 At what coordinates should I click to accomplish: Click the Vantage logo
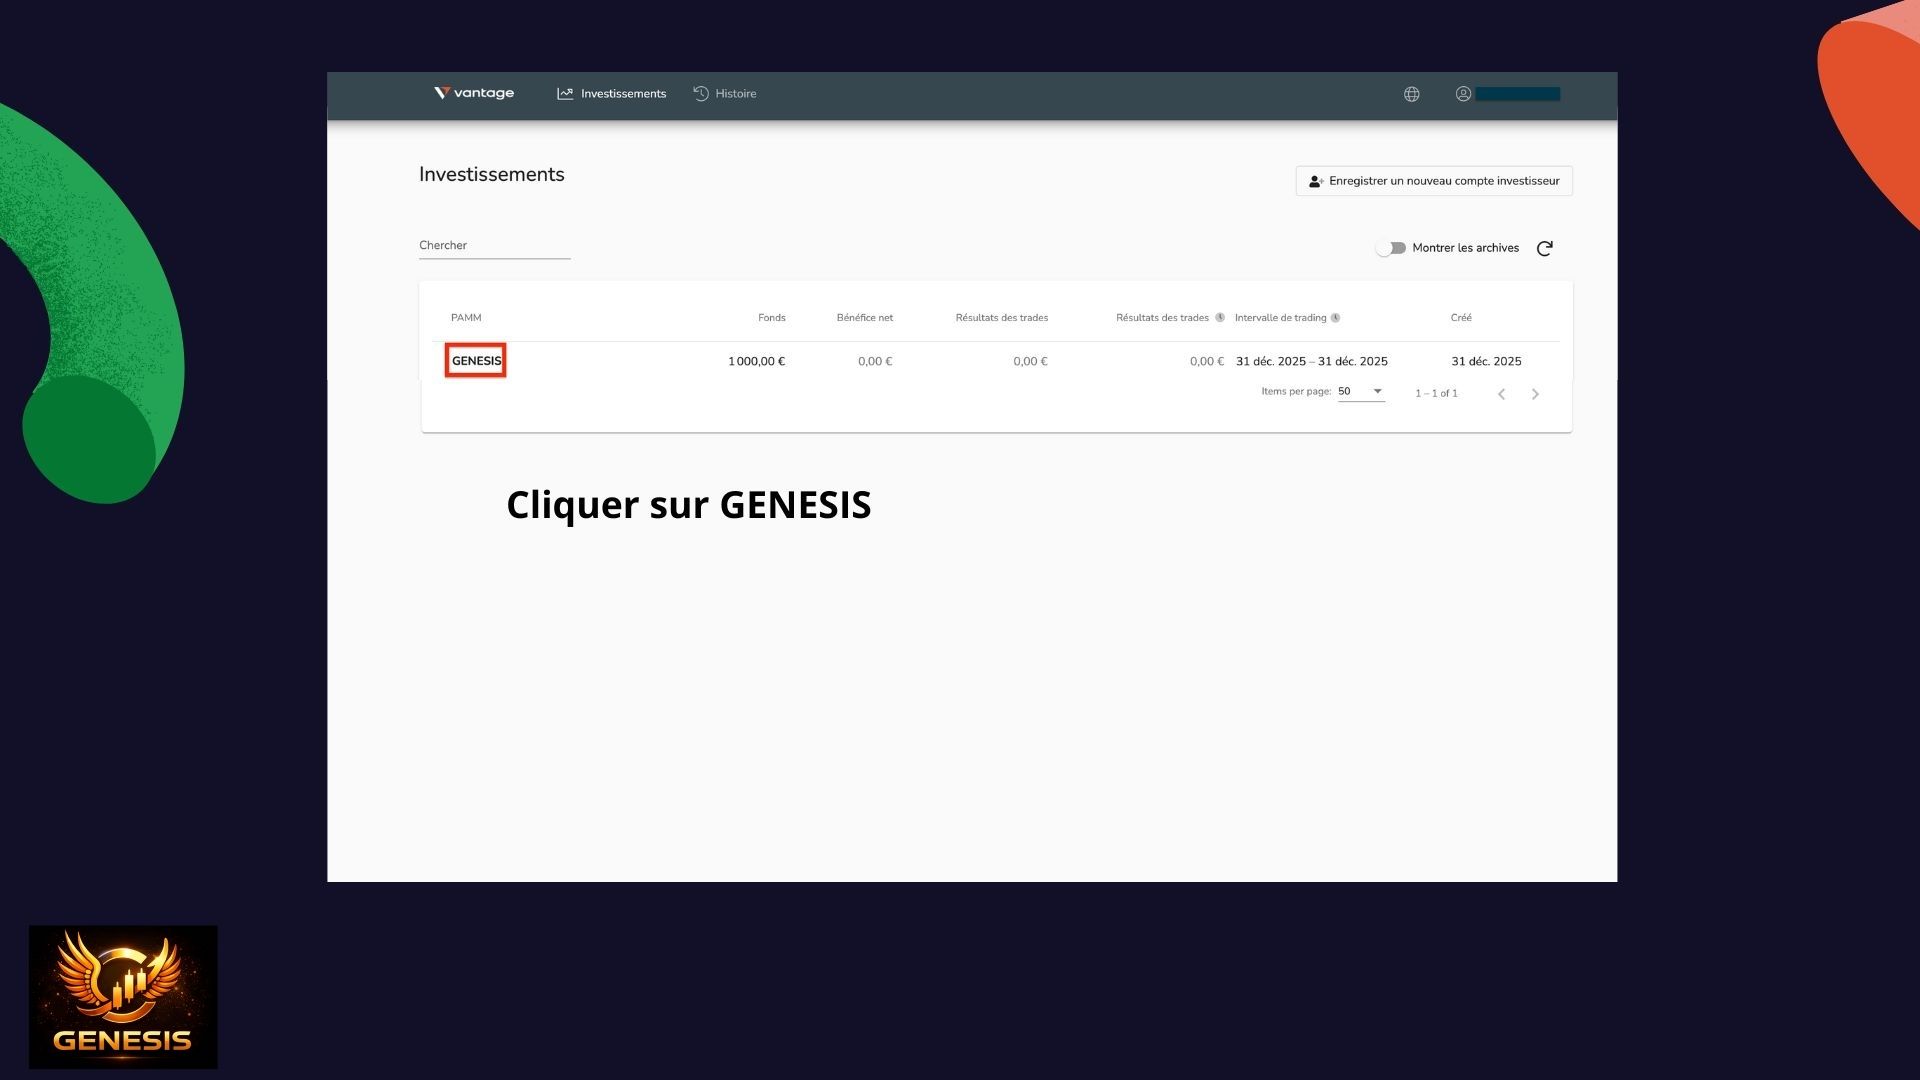click(x=474, y=93)
